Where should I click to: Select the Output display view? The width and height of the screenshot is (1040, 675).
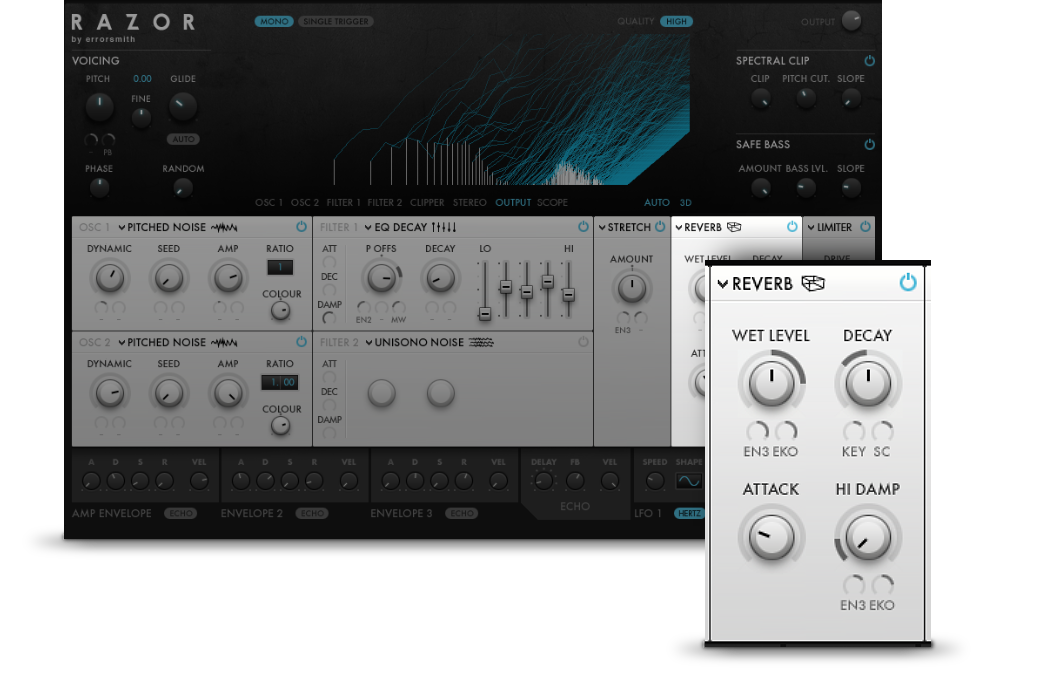tap(513, 203)
